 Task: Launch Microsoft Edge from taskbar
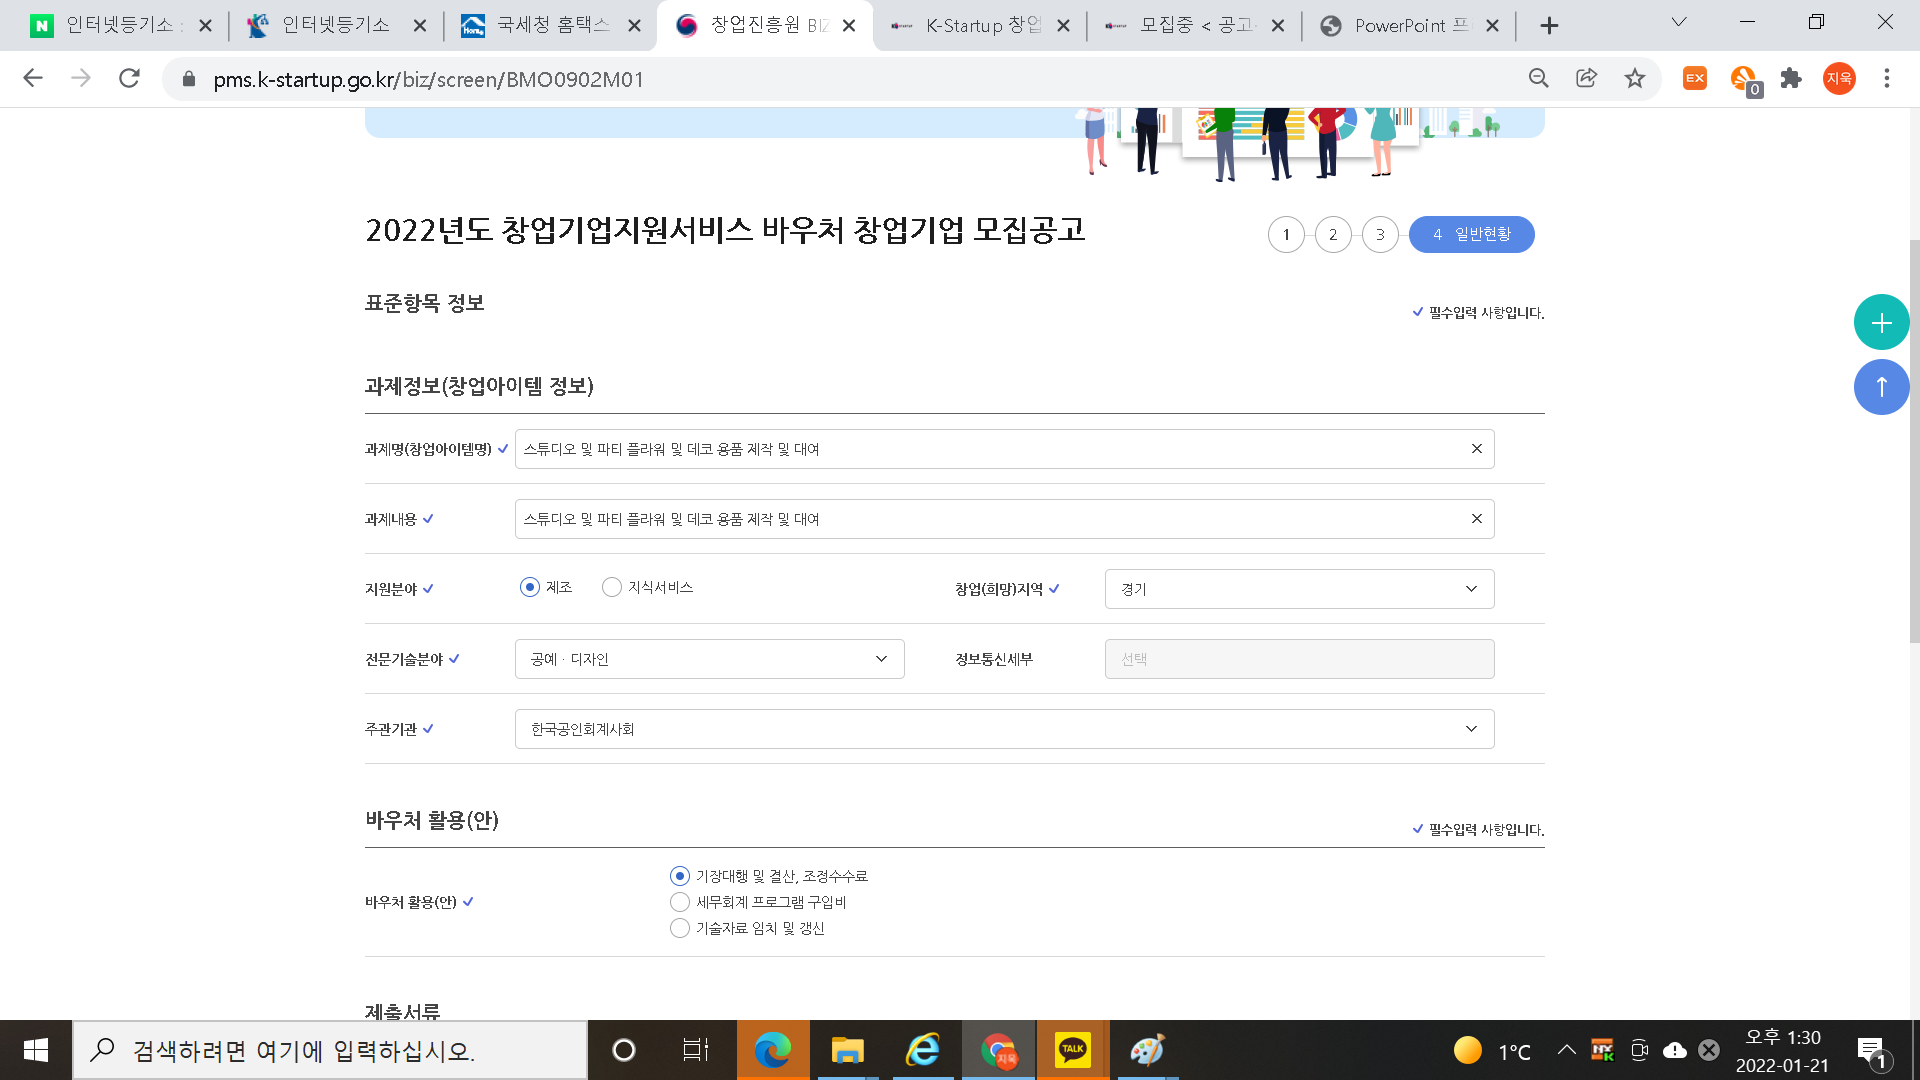[x=772, y=1050]
